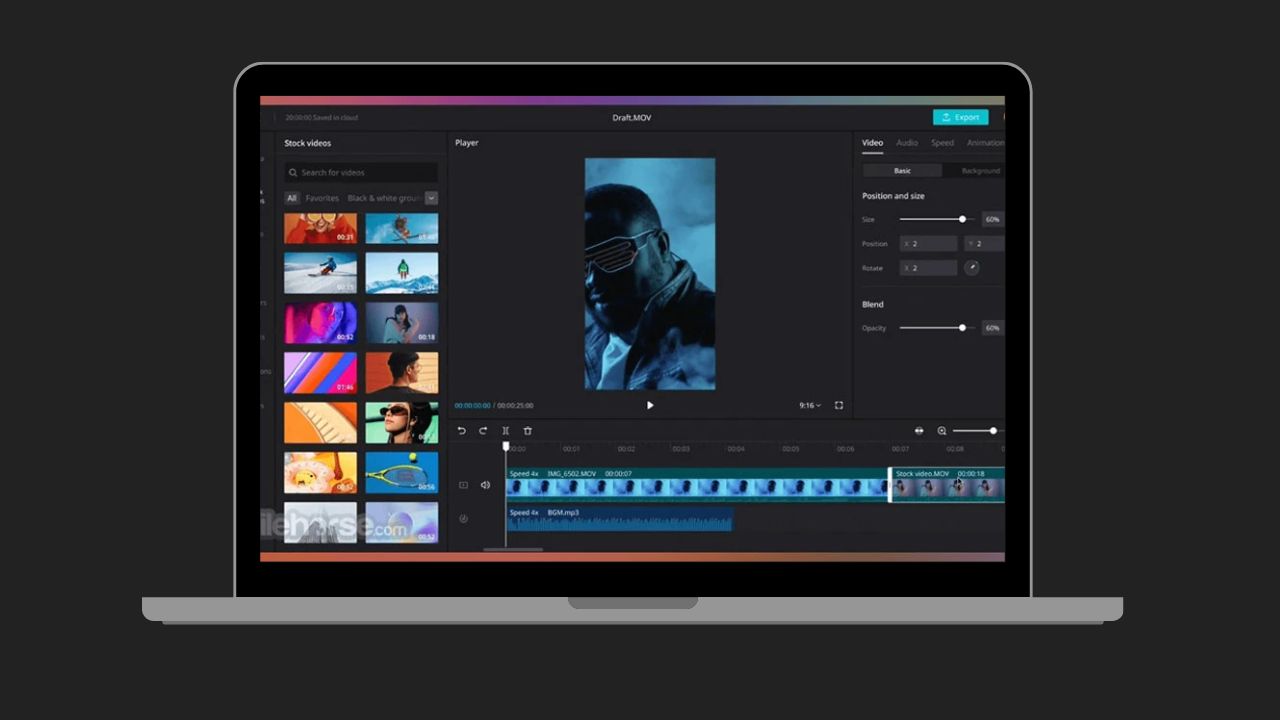This screenshot has height=720, width=1280.
Task: Click the Position Y value field
Action: coord(985,244)
